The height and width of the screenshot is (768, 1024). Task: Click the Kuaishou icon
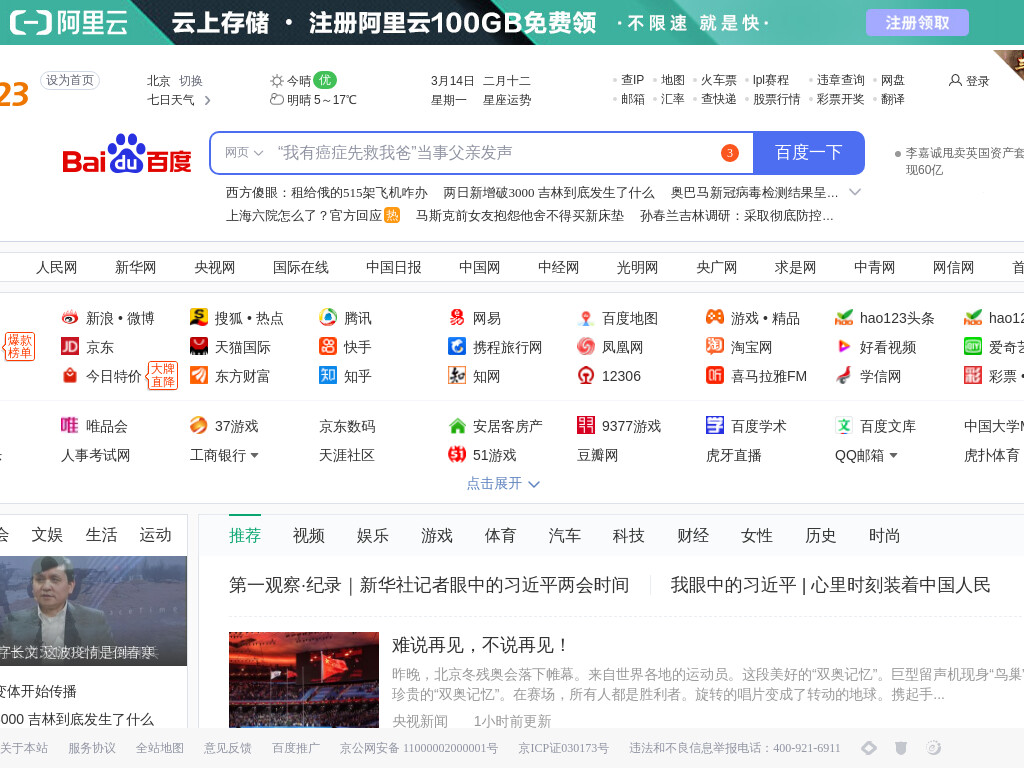click(328, 346)
